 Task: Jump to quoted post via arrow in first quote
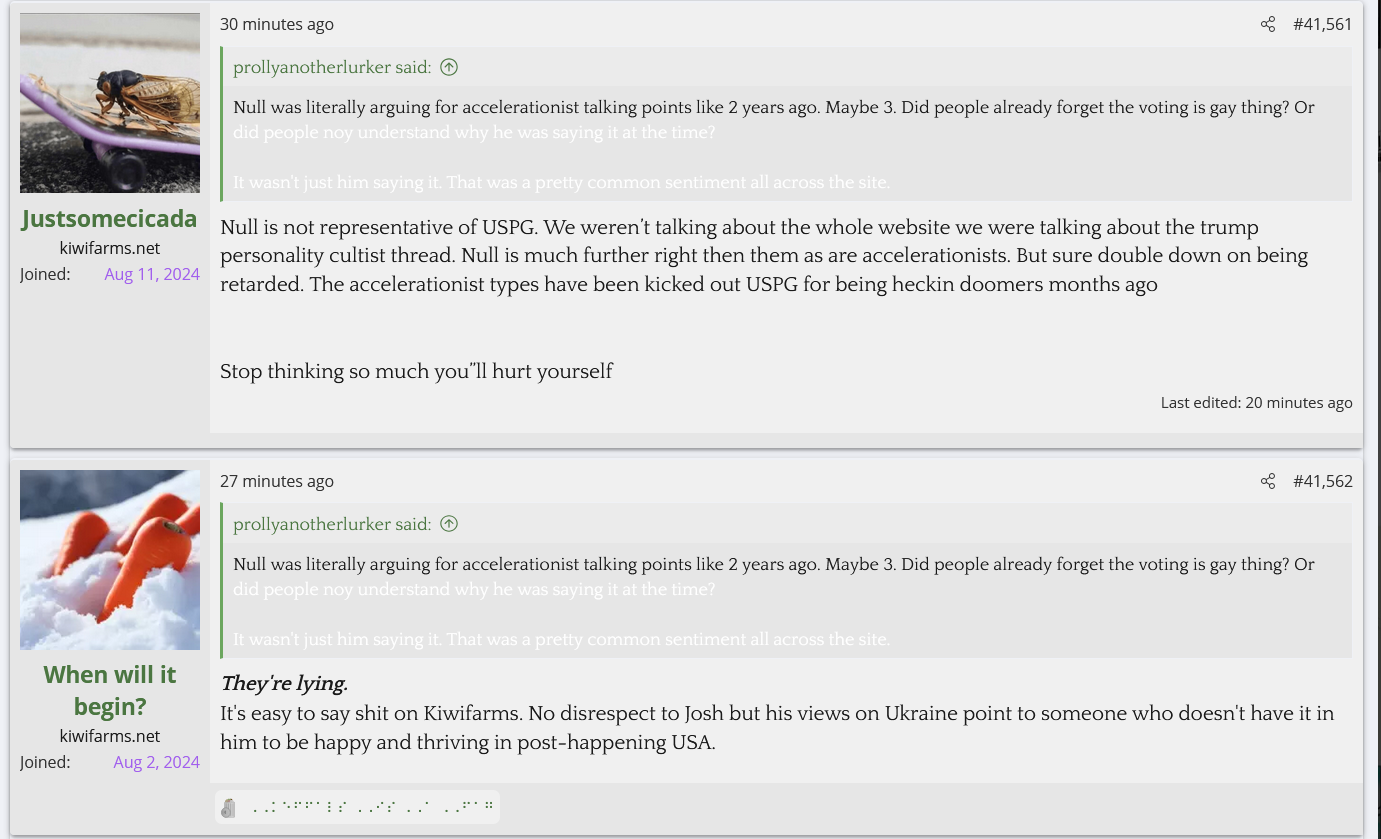click(449, 67)
